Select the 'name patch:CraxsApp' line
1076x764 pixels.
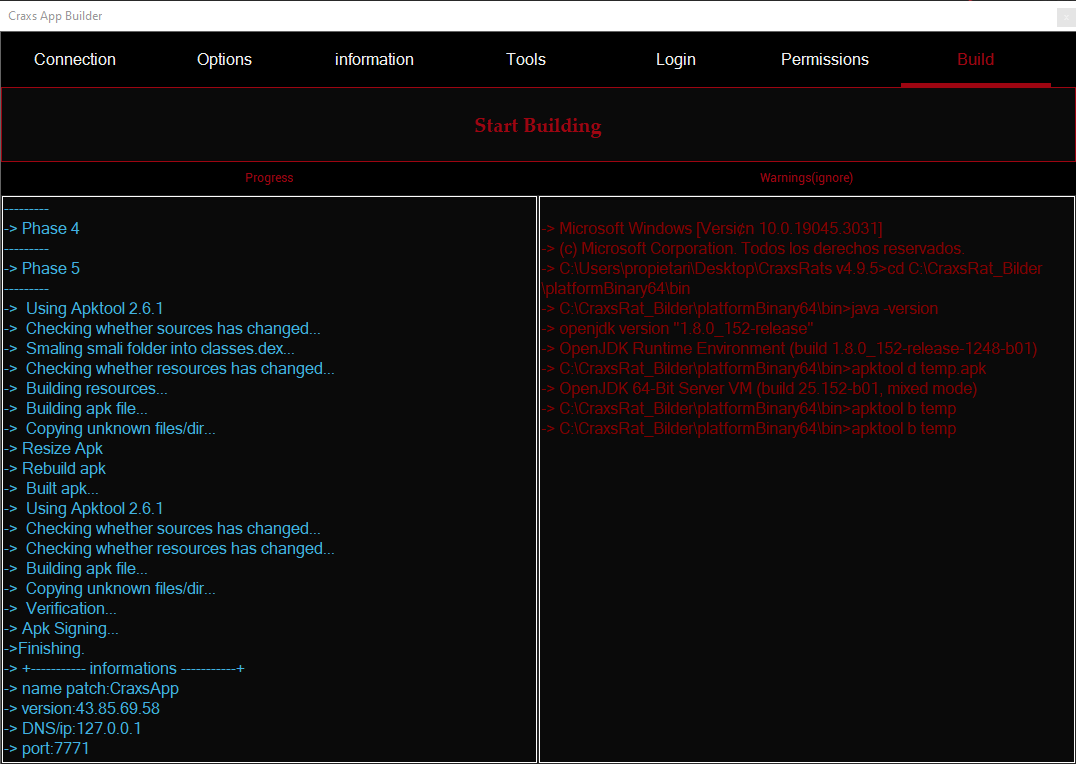click(x=91, y=688)
